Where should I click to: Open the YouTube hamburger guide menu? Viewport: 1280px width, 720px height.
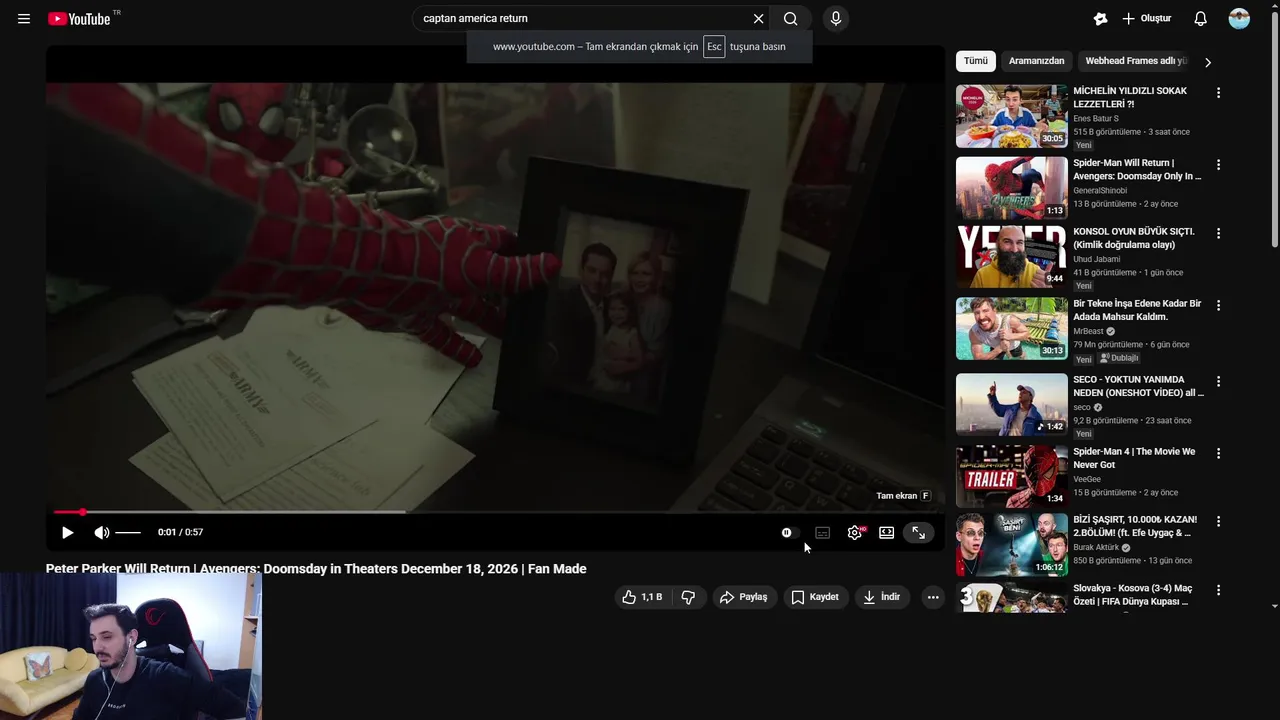(x=24, y=19)
